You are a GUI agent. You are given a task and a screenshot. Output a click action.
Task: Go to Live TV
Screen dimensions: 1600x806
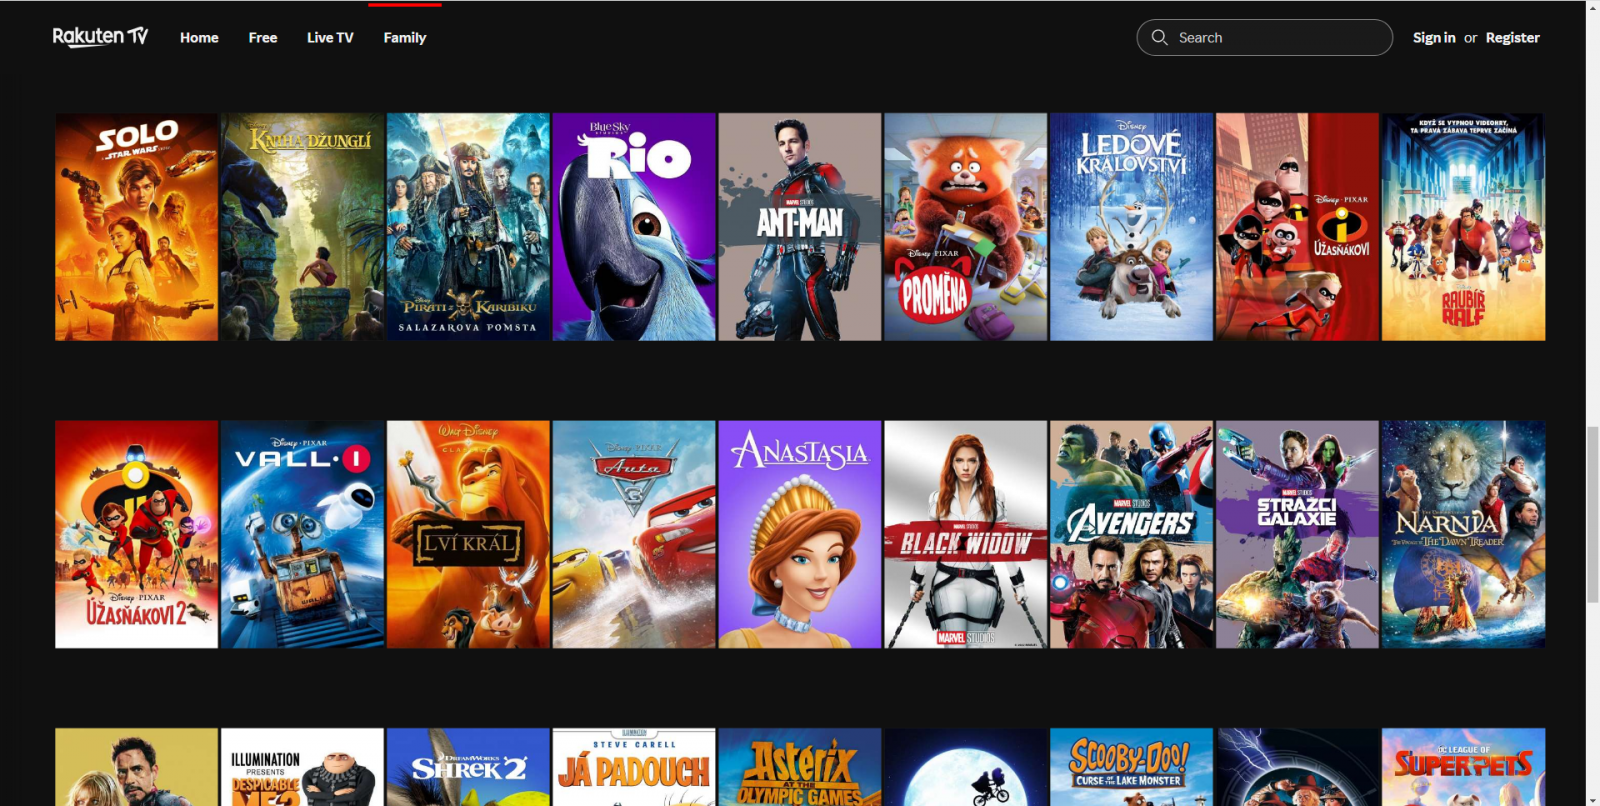(x=330, y=37)
